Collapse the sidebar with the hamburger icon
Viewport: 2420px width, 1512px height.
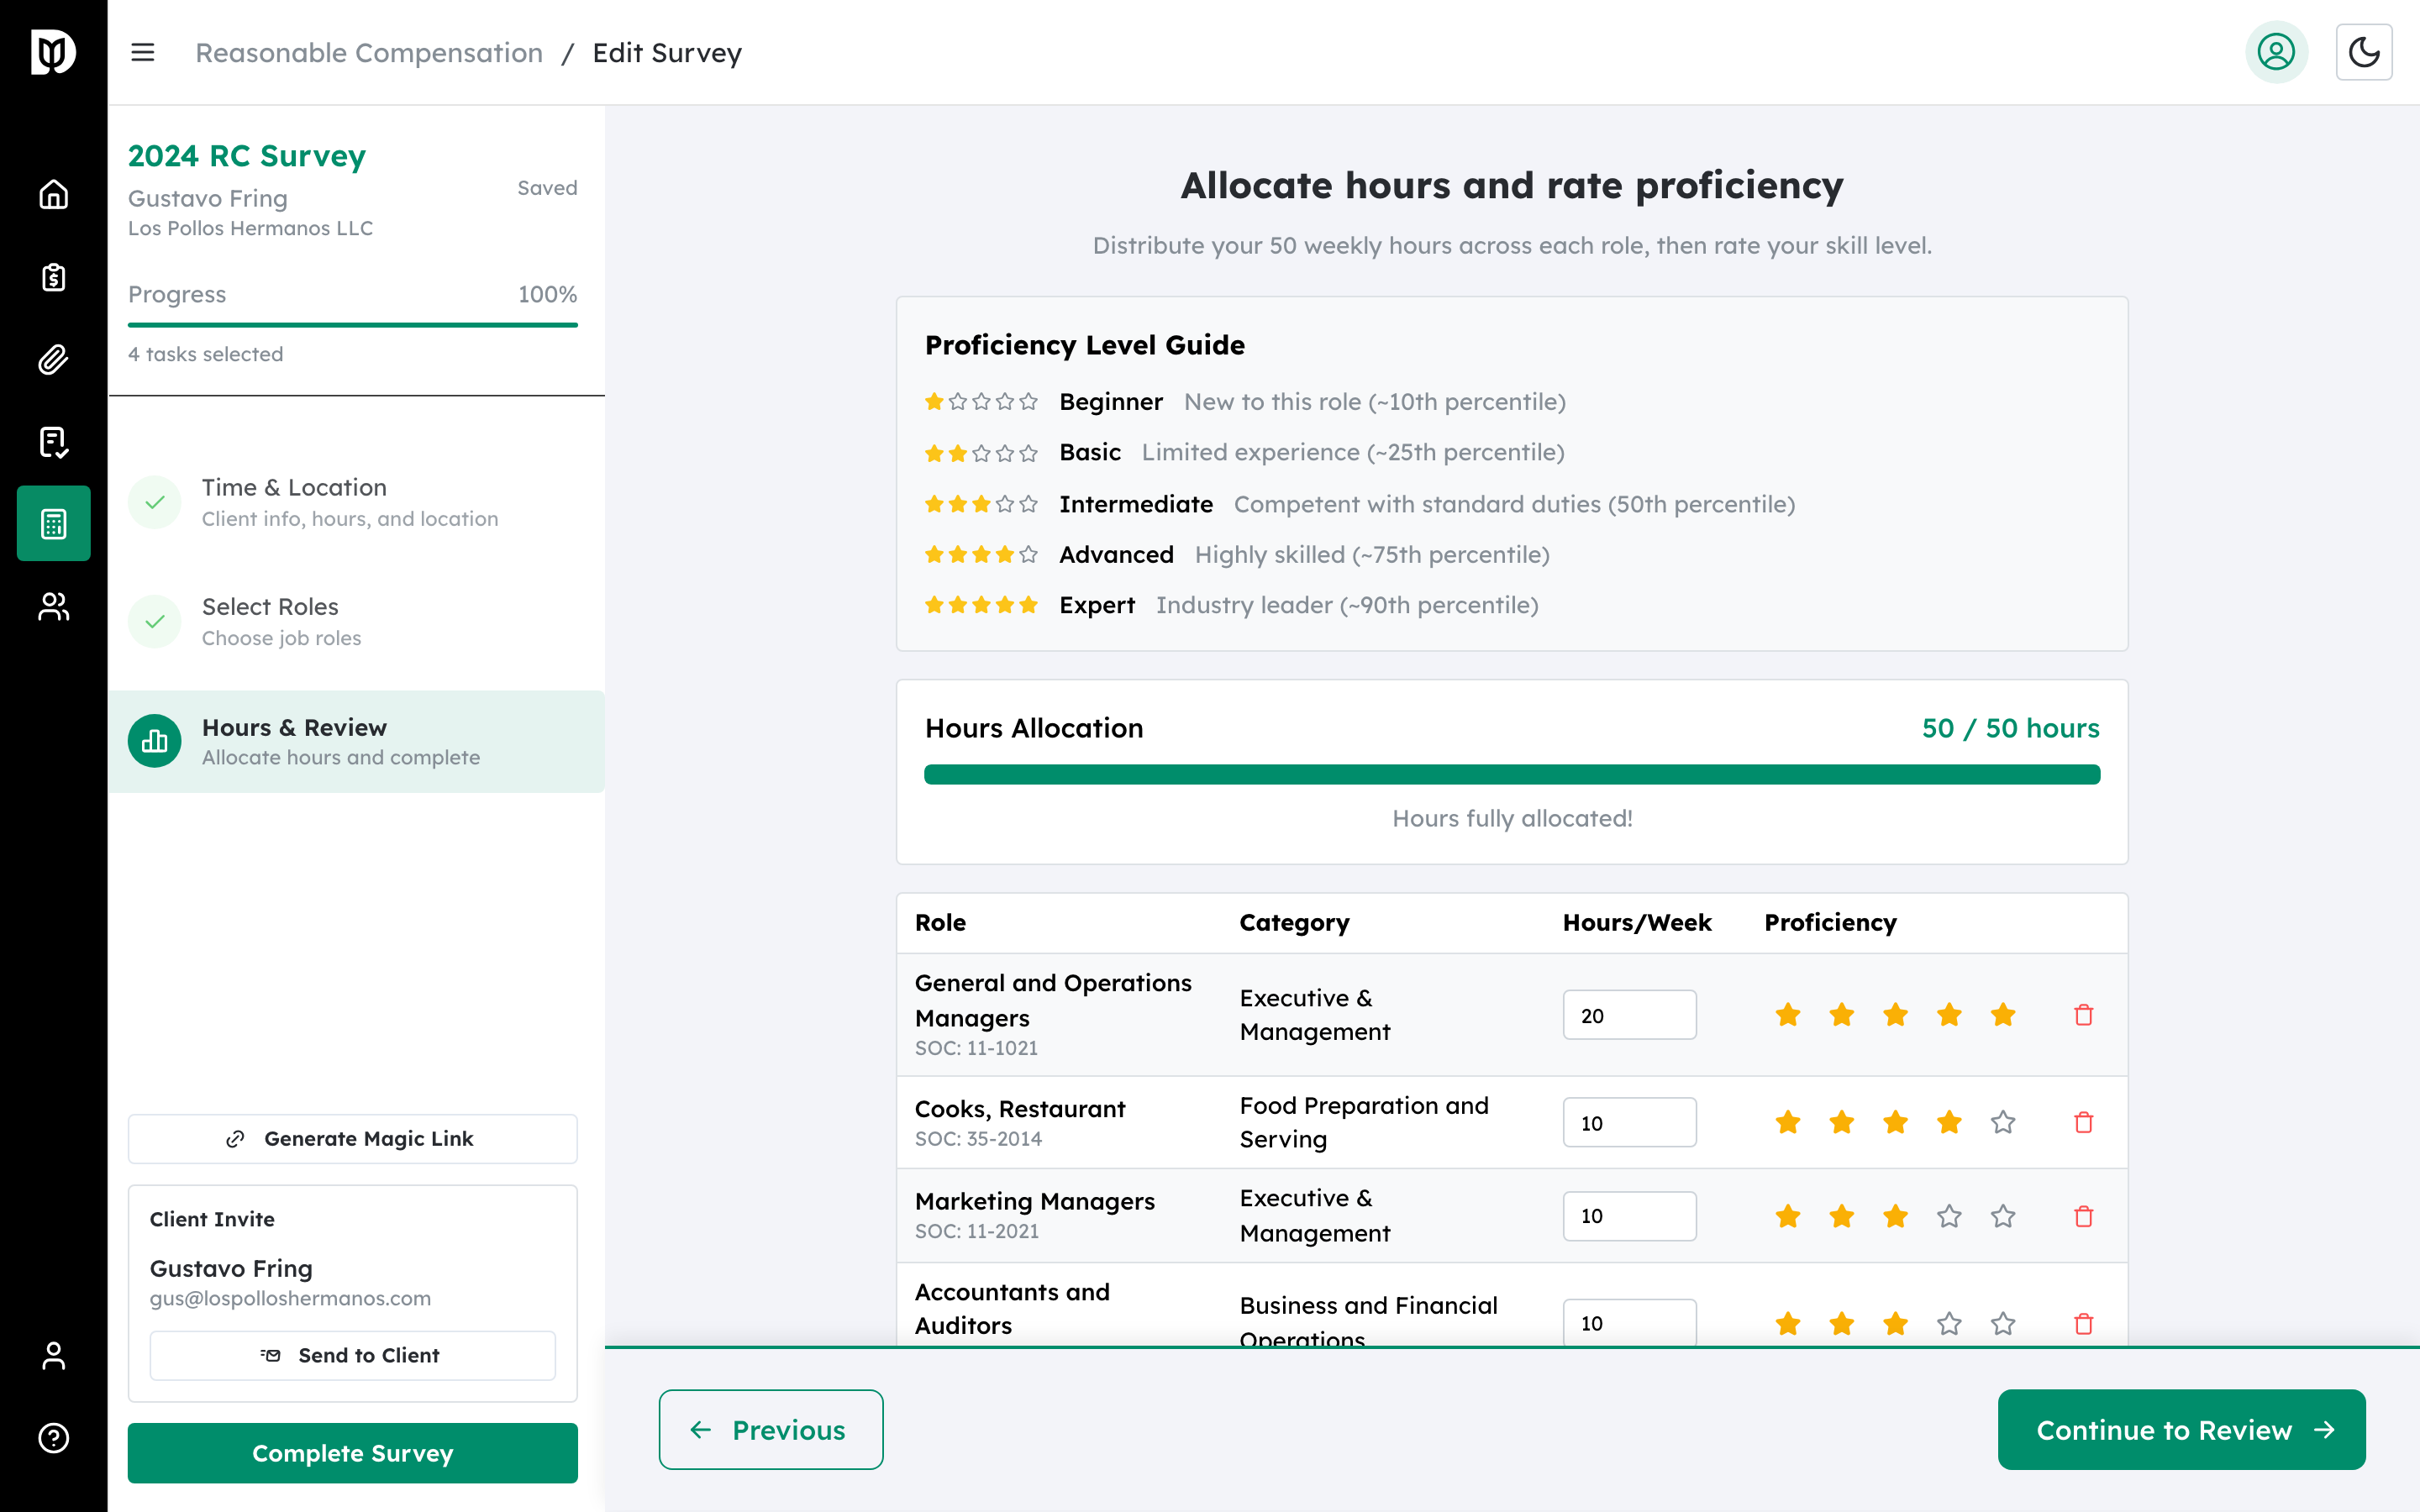(143, 52)
